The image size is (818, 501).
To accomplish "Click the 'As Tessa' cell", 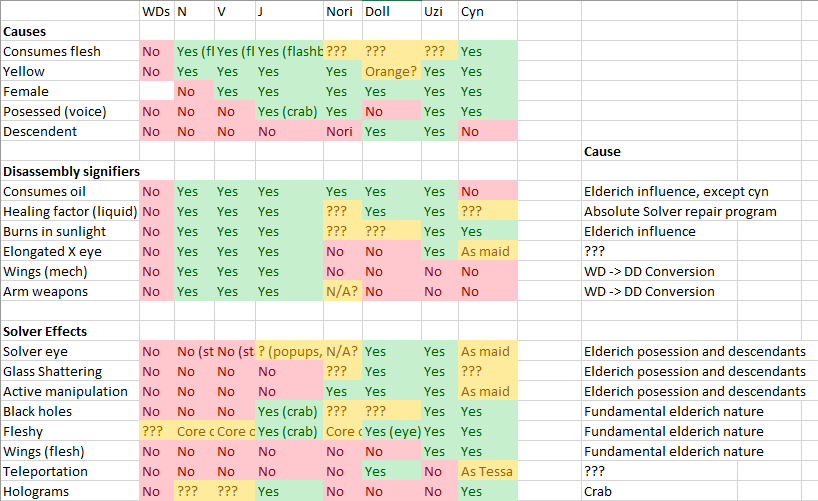I will pos(488,471).
